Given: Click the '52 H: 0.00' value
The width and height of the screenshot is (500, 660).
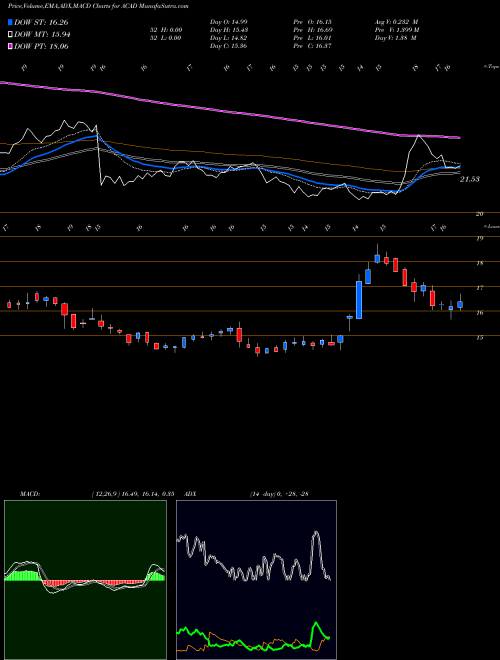Looking at the screenshot, I should pyautogui.click(x=166, y=30).
